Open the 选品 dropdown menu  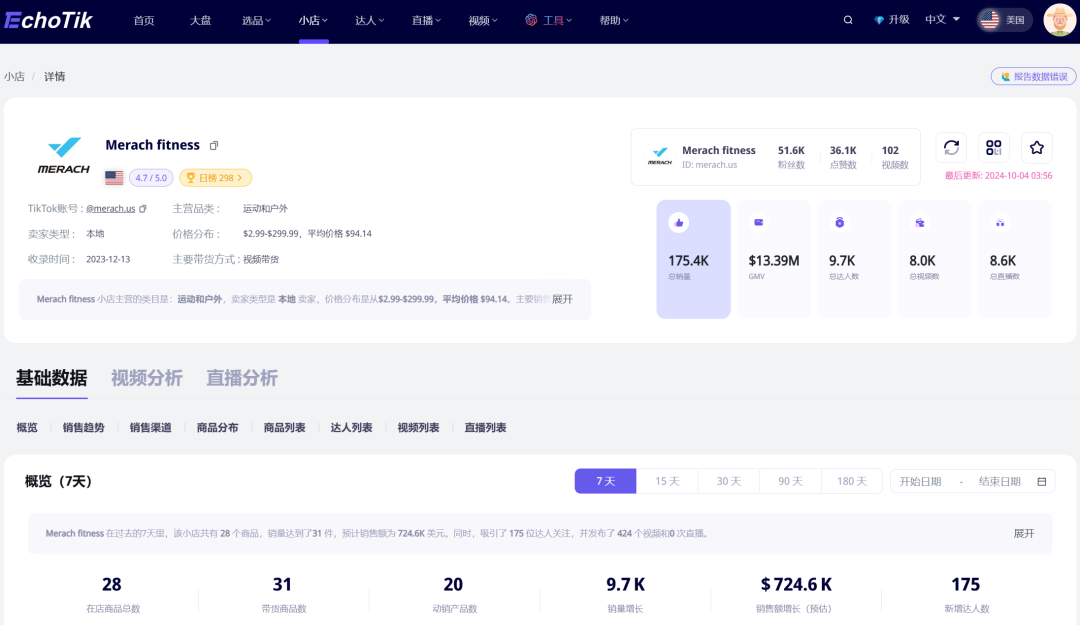click(256, 21)
